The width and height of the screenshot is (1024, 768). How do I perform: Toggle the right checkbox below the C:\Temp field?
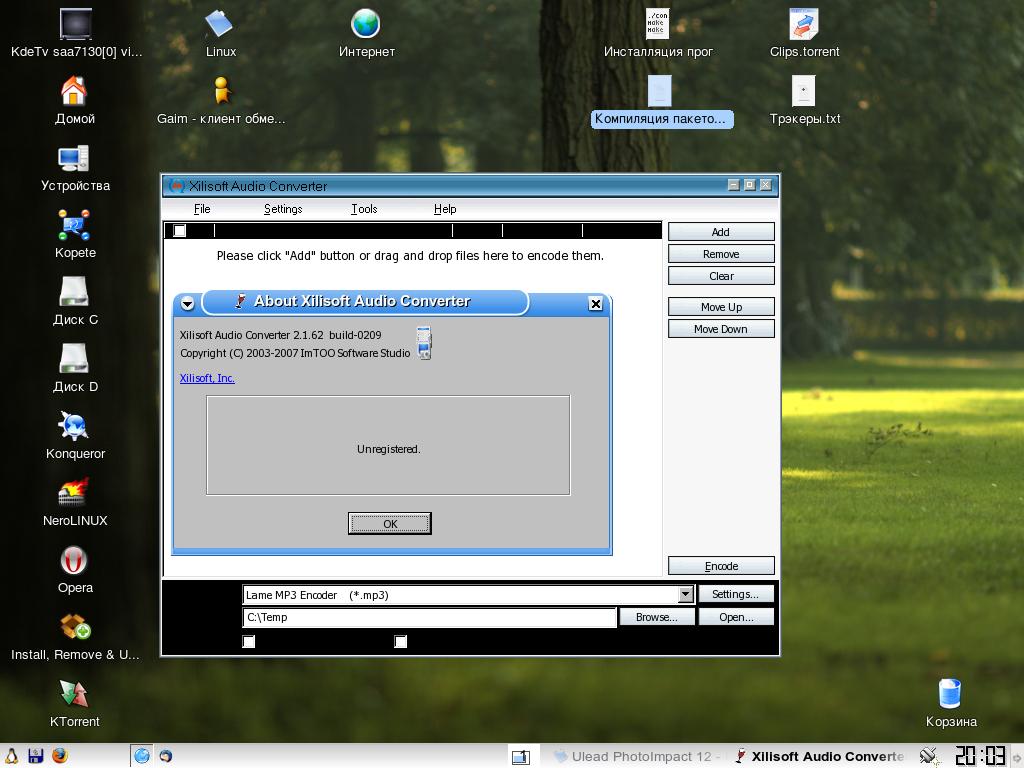point(401,642)
